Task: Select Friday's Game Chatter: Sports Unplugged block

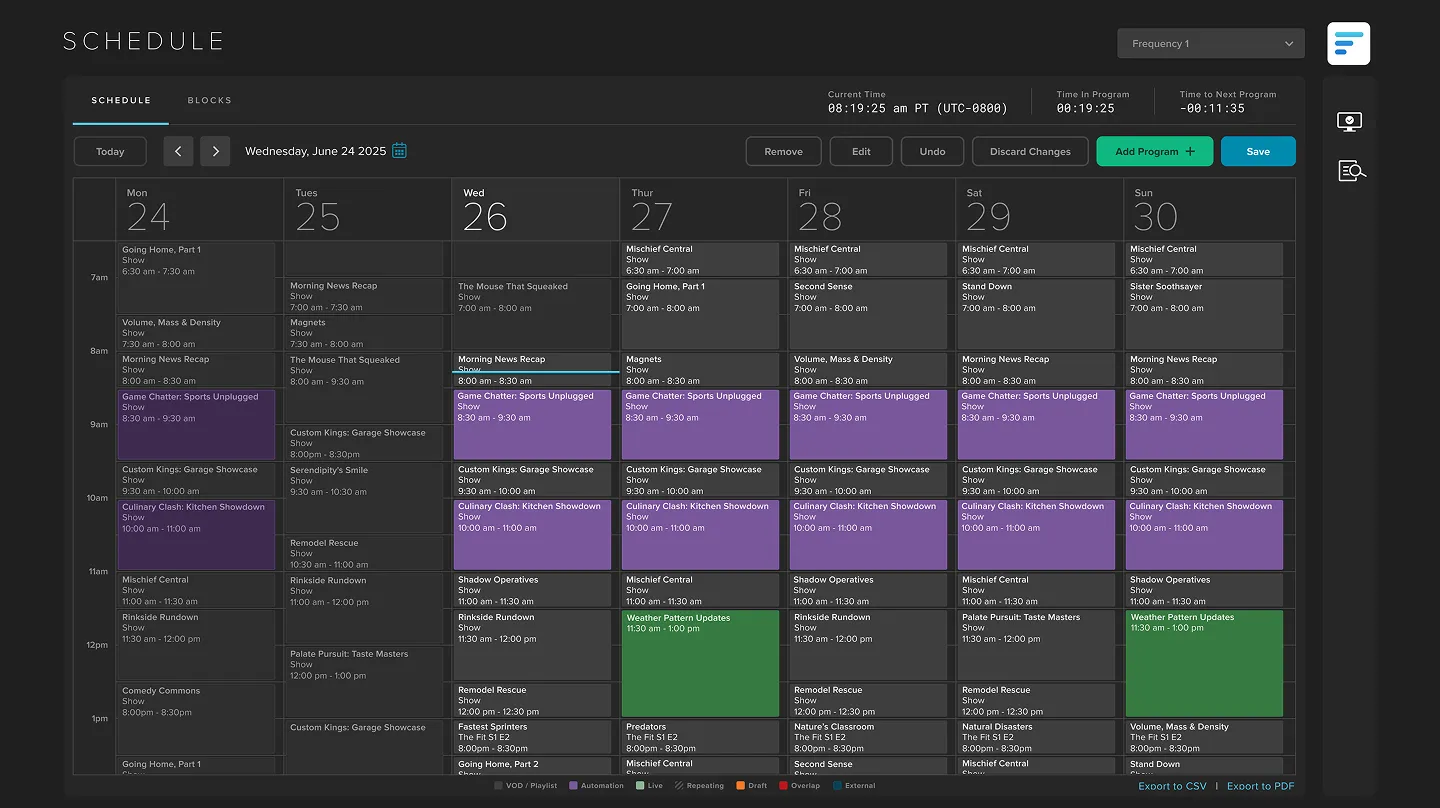Action: click(x=868, y=425)
